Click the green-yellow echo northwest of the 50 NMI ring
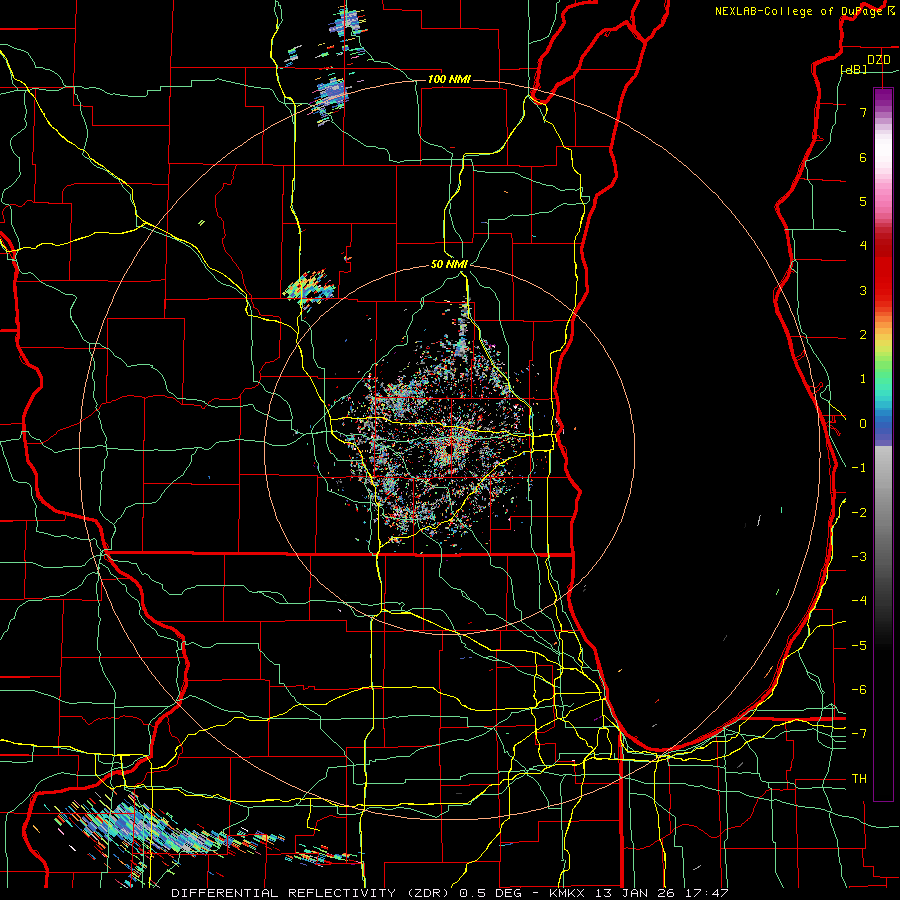 [x=309, y=287]
